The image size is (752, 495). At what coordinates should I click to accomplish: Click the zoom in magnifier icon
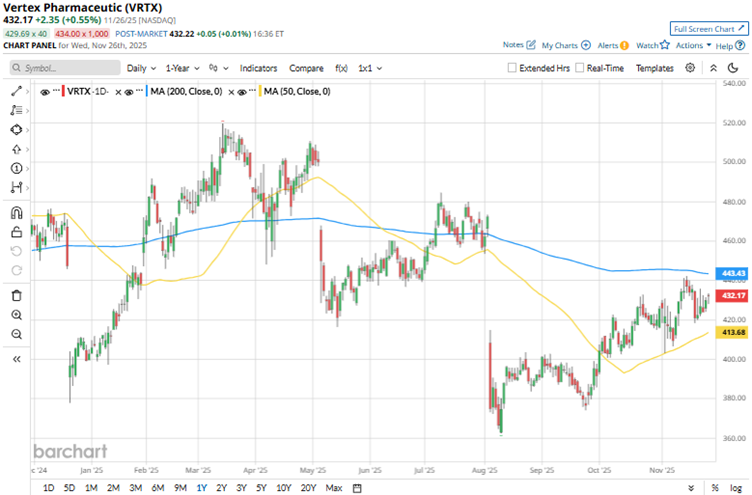[x=17, y=315]
